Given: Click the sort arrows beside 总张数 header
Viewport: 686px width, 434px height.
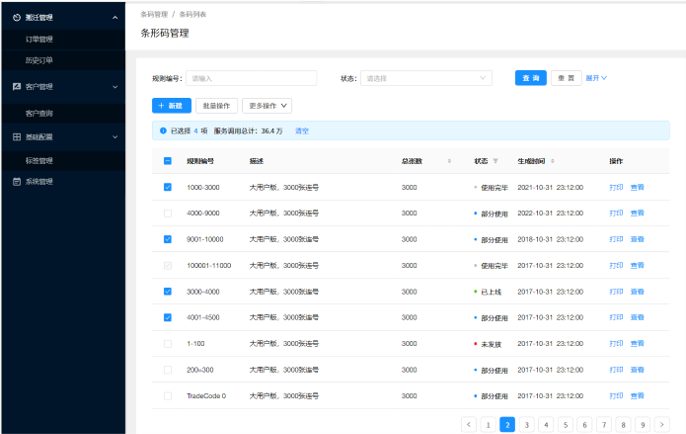Looking at the screenshot, I should click(449, 161).
